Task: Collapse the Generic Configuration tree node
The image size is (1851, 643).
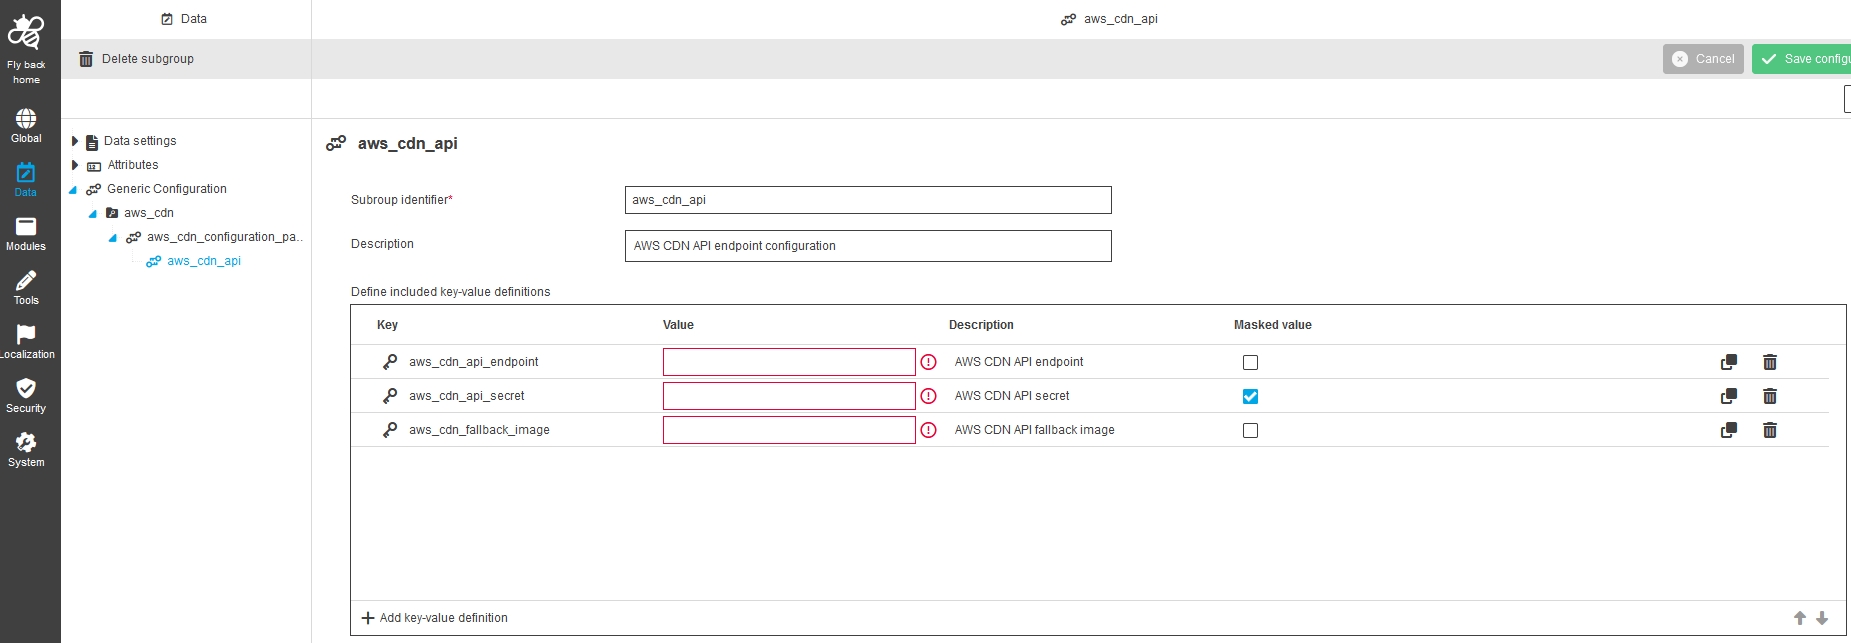Action: click(x=73, y=189)
